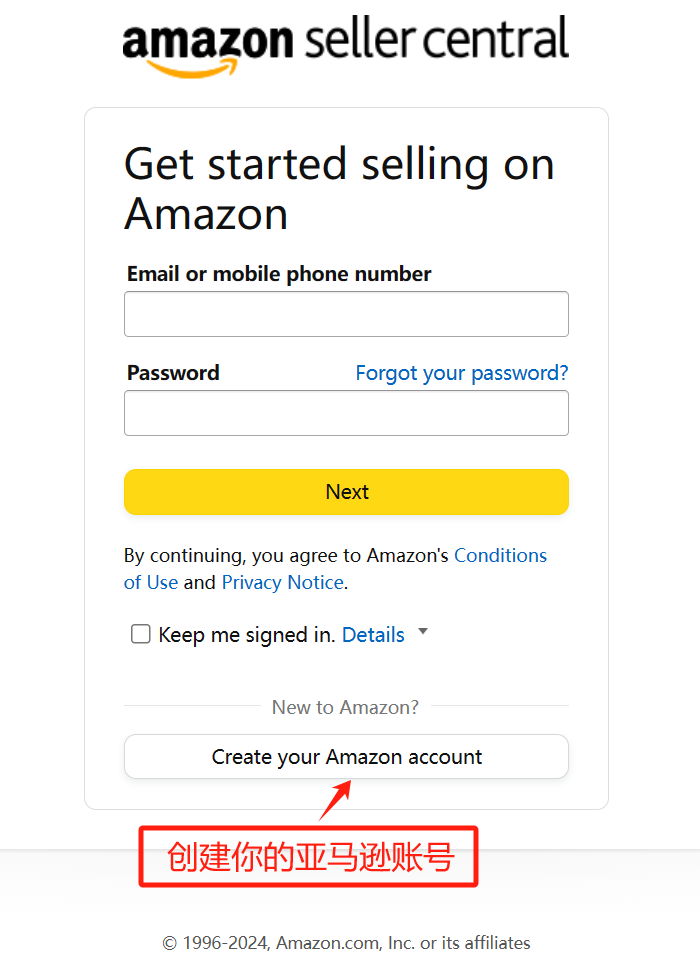Click the 'Password' field label

click(173, 373)
